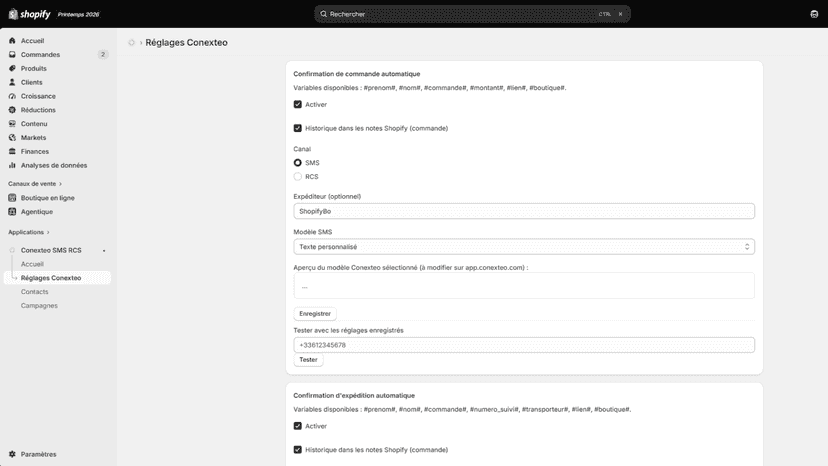Focus the Rechercher search bar
The image size is (828, 466).
[x=472, y=14]
